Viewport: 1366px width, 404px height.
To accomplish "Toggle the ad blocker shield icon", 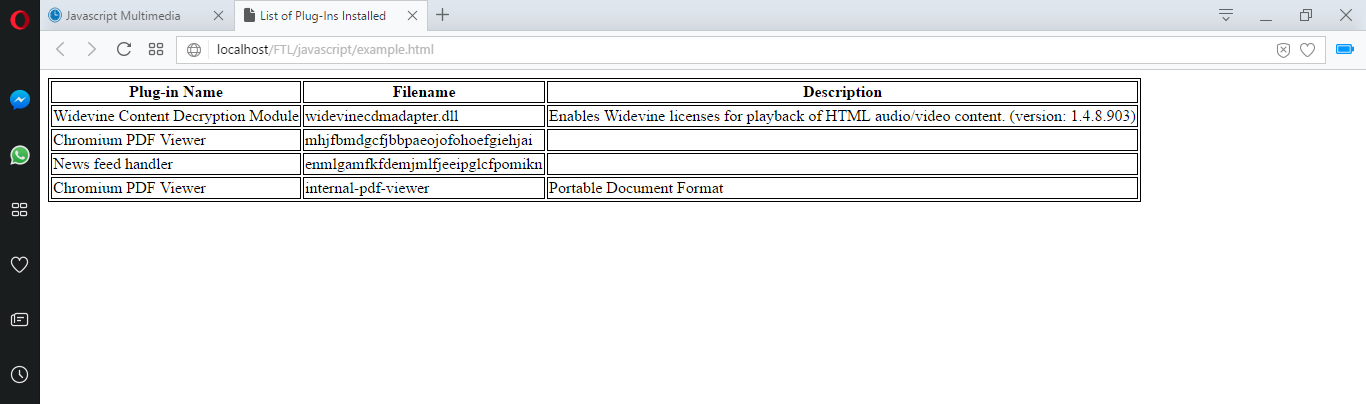I will 1283,50.
